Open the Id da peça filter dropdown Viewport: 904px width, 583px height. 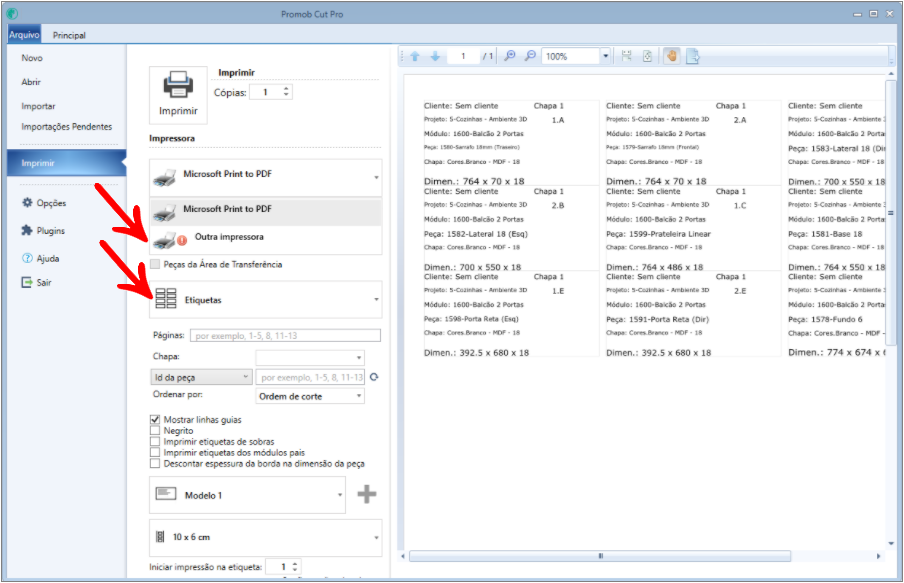pos(201,377)
